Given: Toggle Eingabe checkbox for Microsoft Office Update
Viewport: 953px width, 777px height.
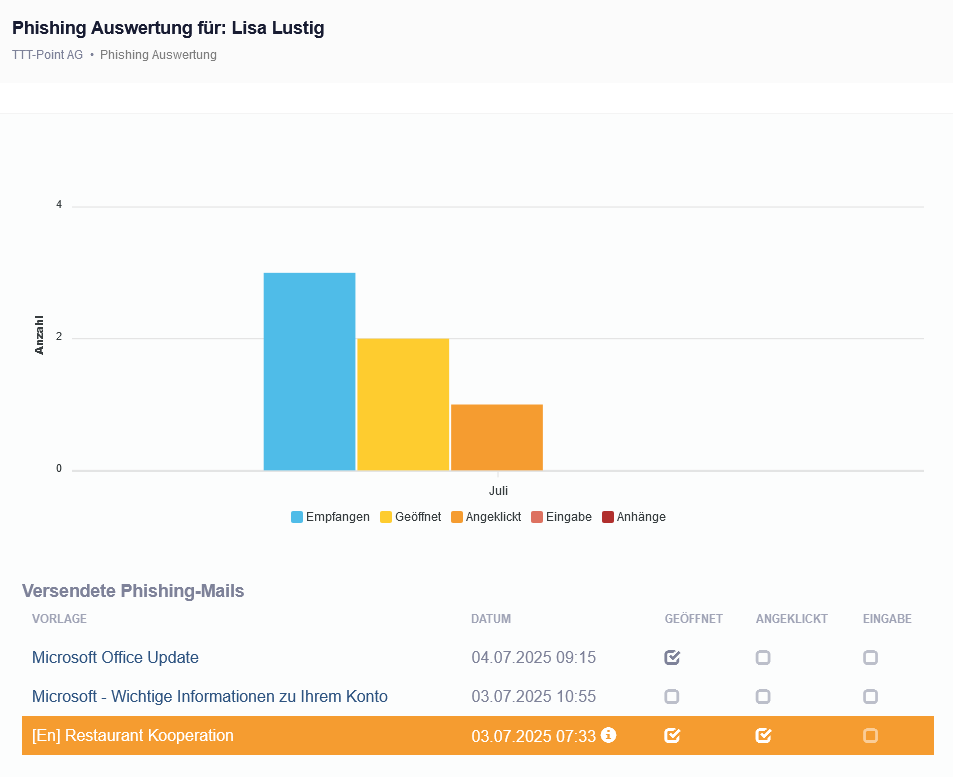Looking at the screenshot, I should 870,657.
